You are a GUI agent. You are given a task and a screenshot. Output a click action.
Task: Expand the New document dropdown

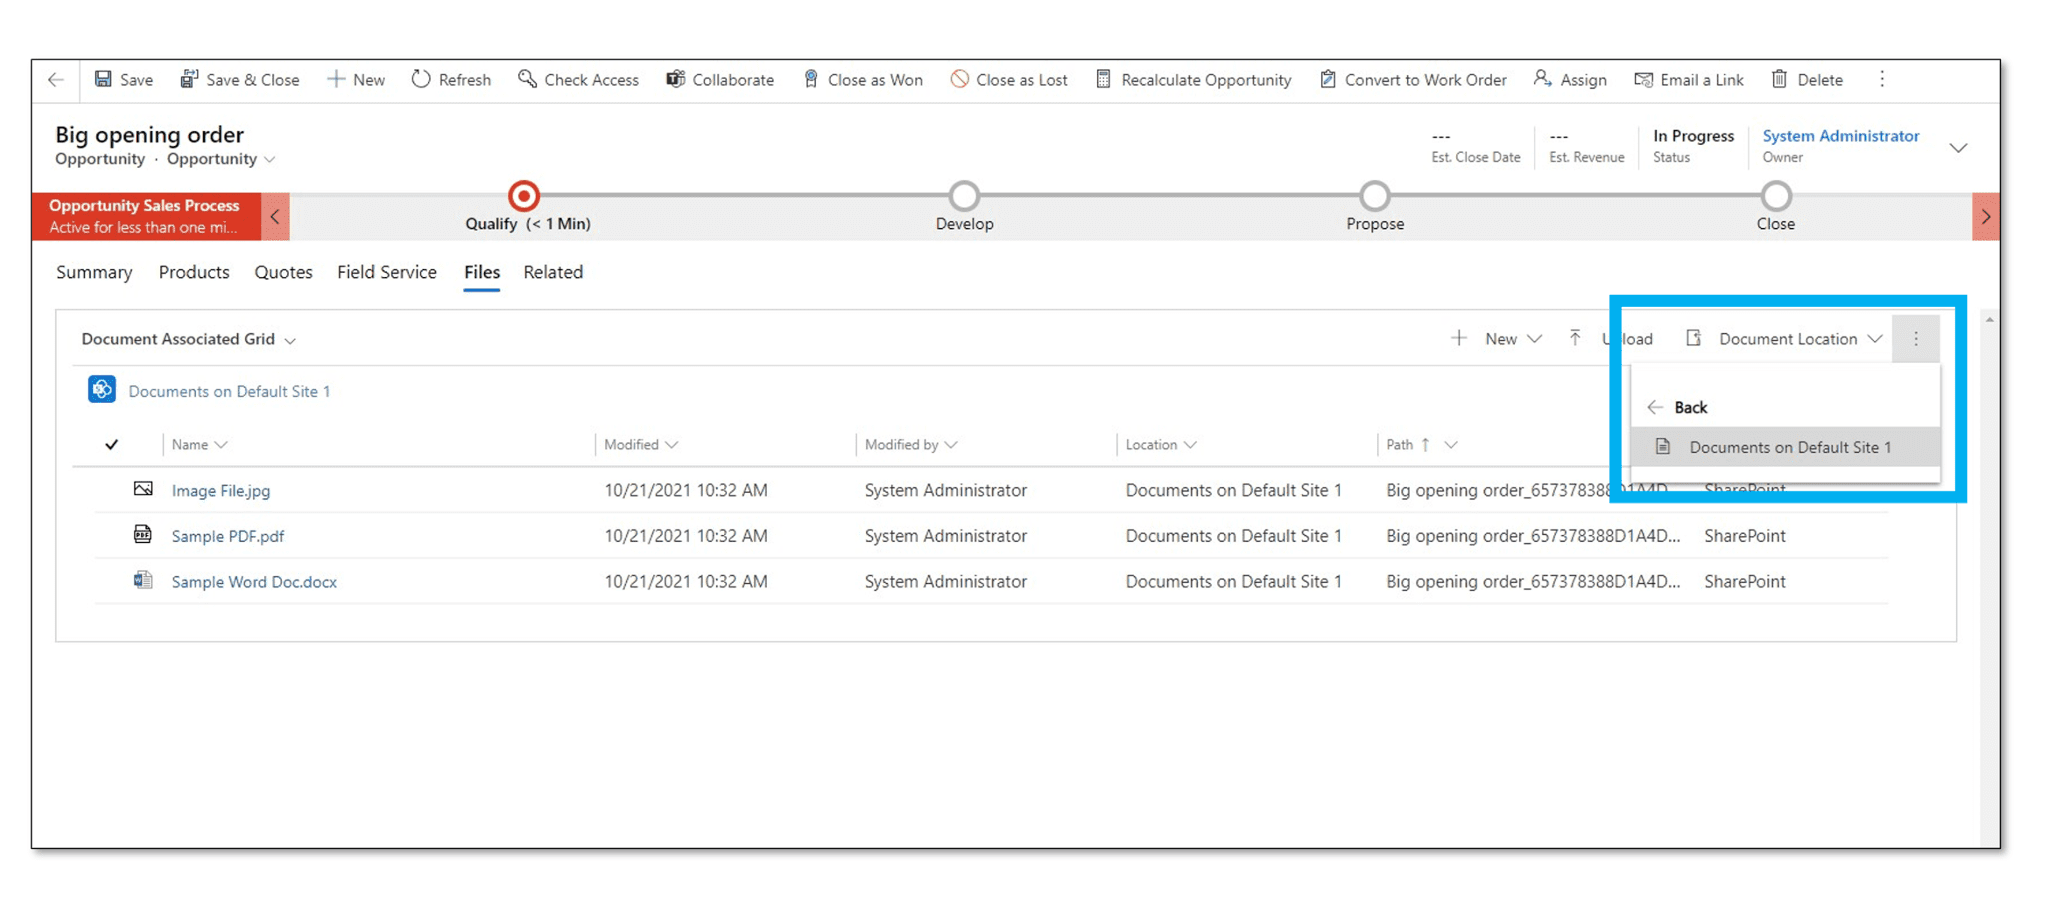(x=1534, y=339)
